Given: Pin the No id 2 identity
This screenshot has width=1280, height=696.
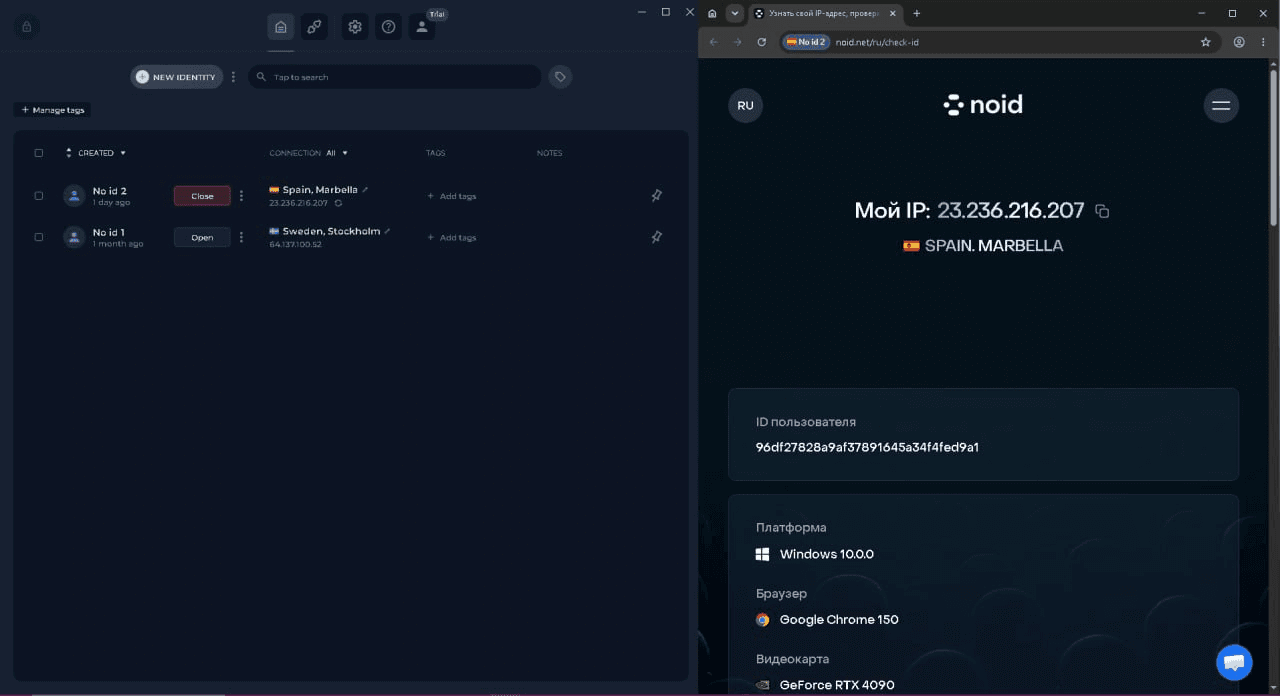Looking at the screenshot, I should [656, 196].
